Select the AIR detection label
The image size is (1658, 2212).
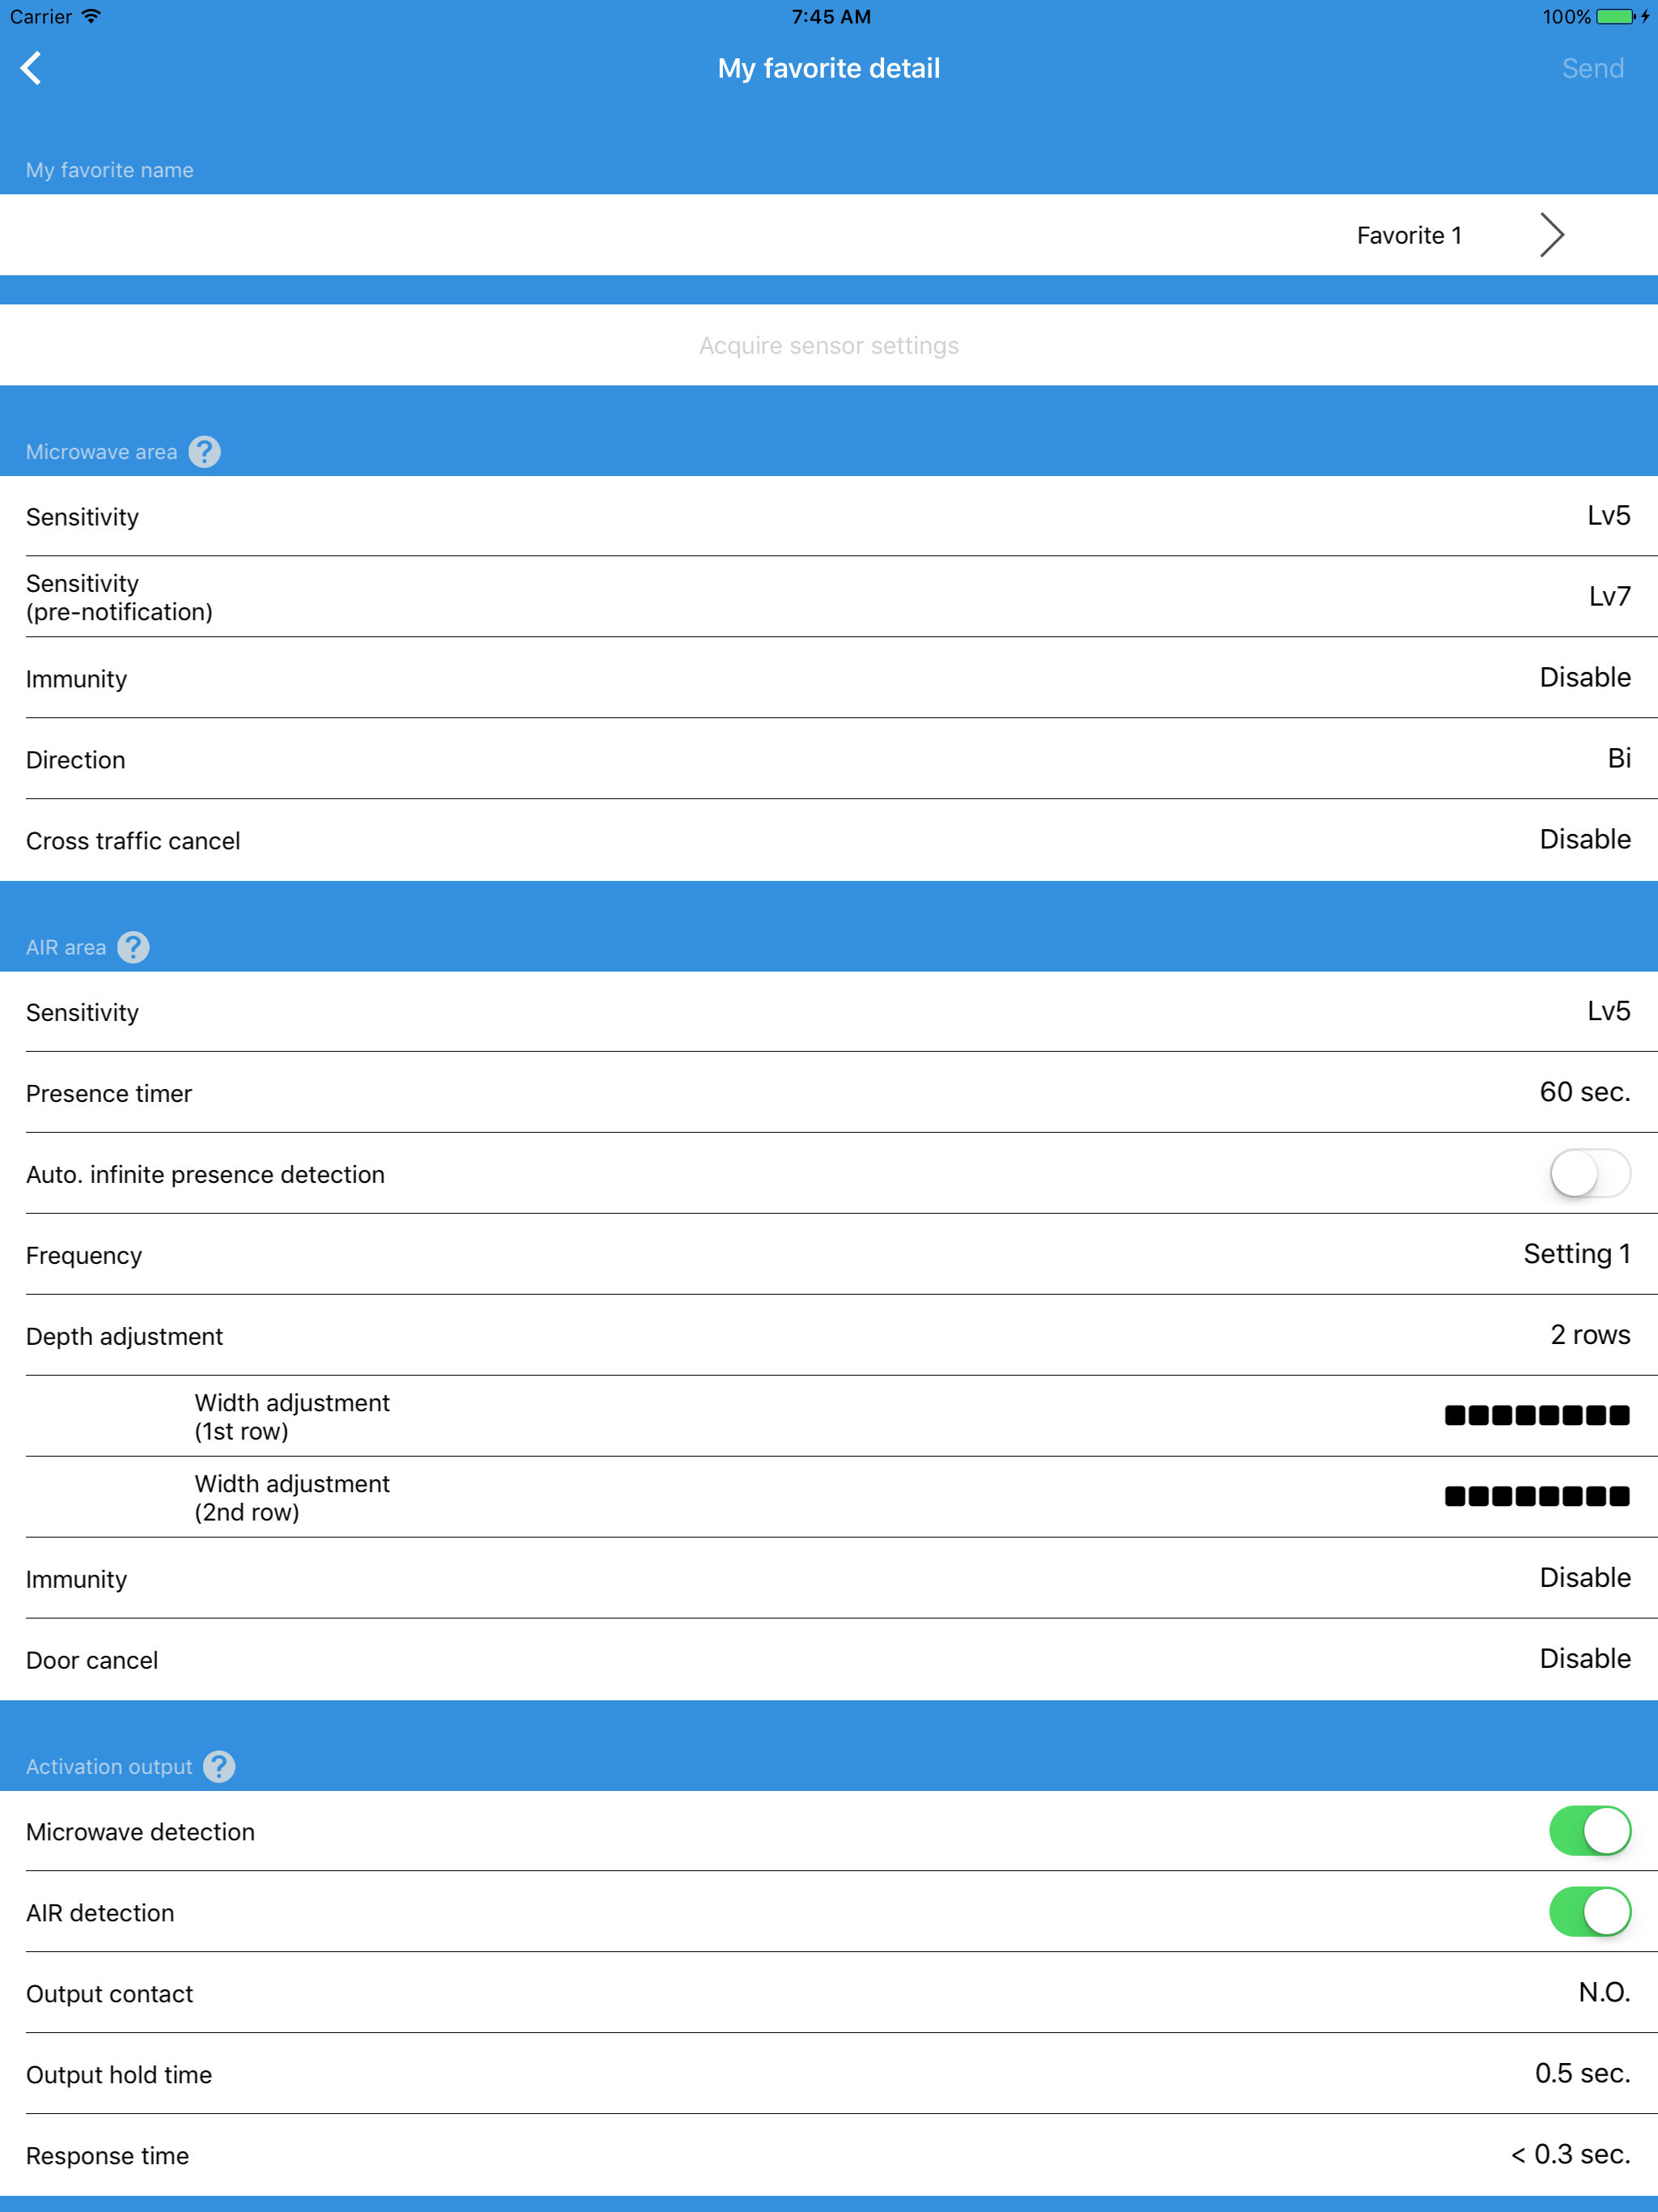click(100, 1913)
